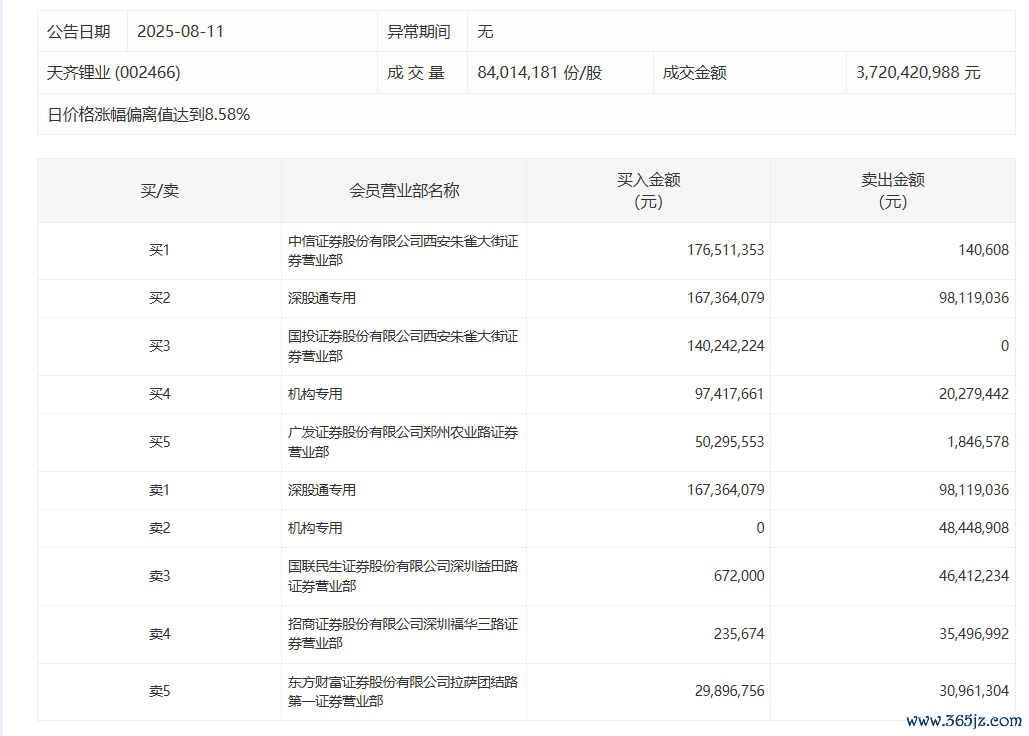Click the www.365jz.com watermark link
Image resolution: width=1029 pixels, height=736 pixels.
[x=963, y=720]
